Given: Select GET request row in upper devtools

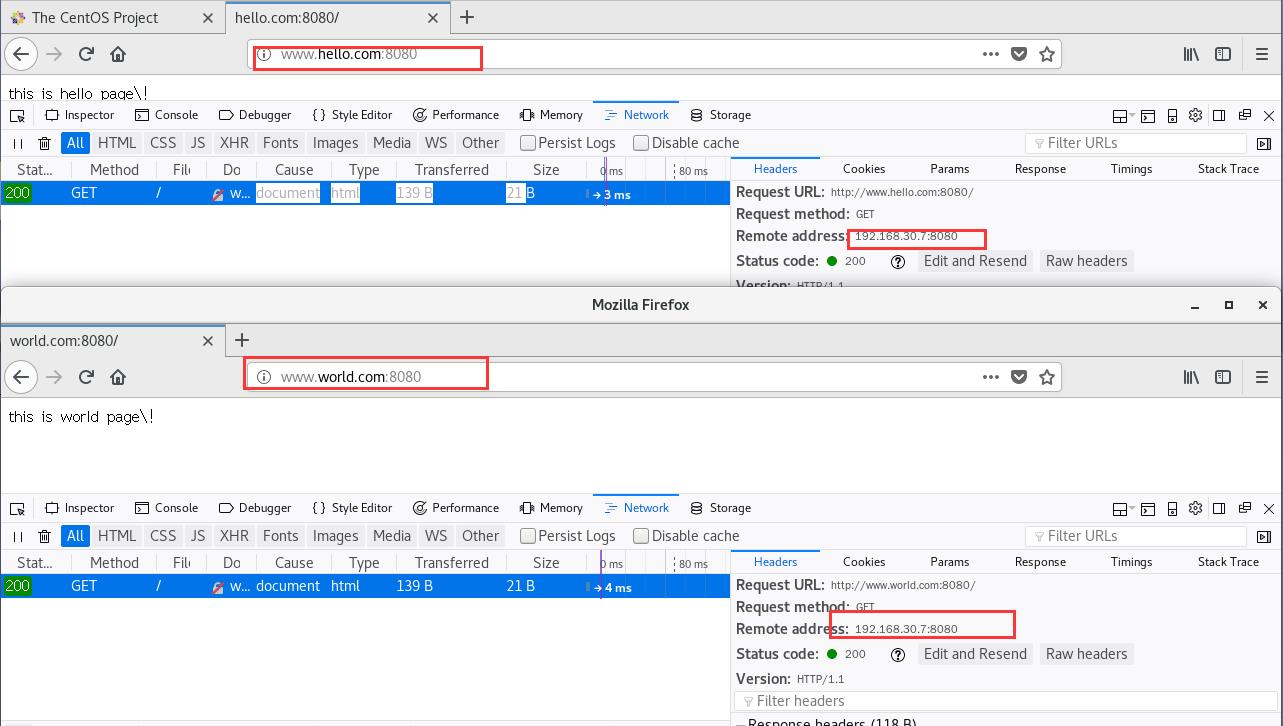Looking at the screenshot, I should [365, 193].
